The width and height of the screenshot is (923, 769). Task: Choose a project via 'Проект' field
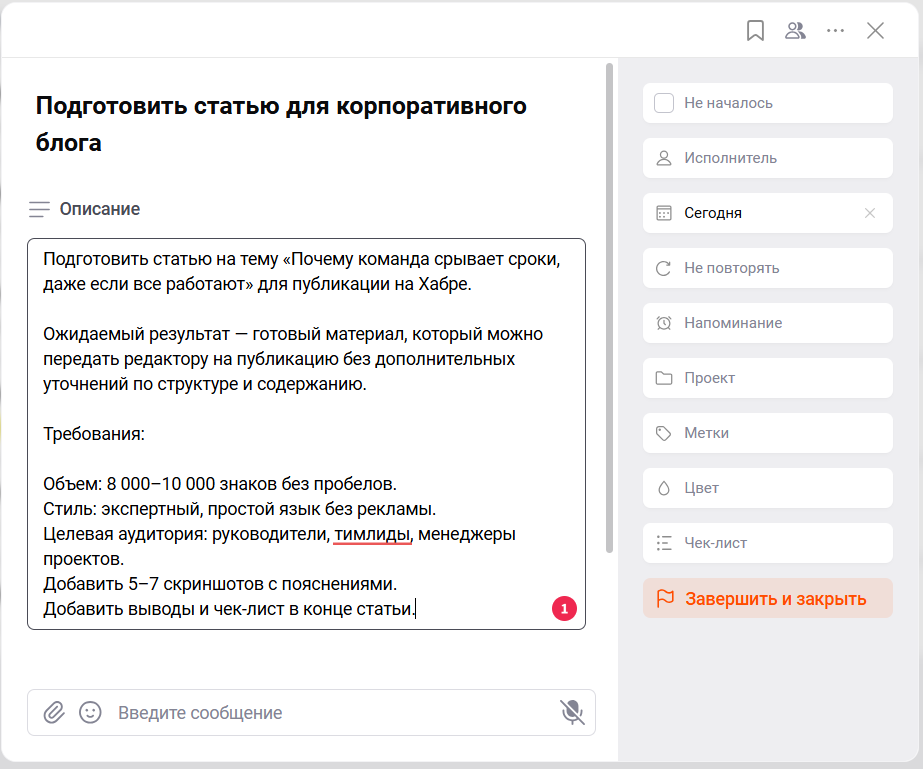(768, 378)
